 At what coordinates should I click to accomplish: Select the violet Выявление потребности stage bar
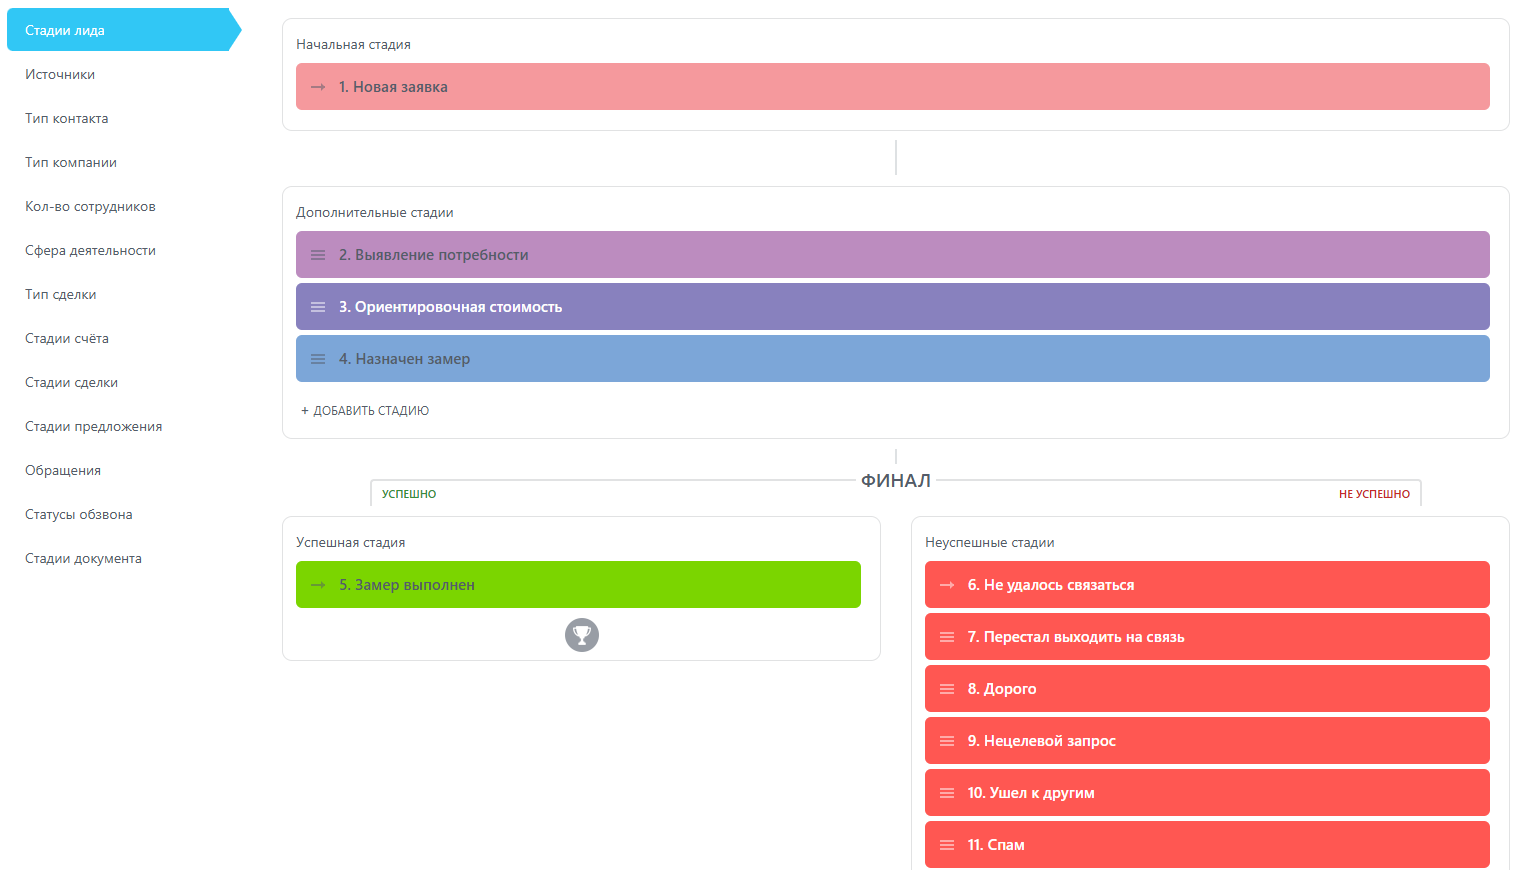coord(893,255)
